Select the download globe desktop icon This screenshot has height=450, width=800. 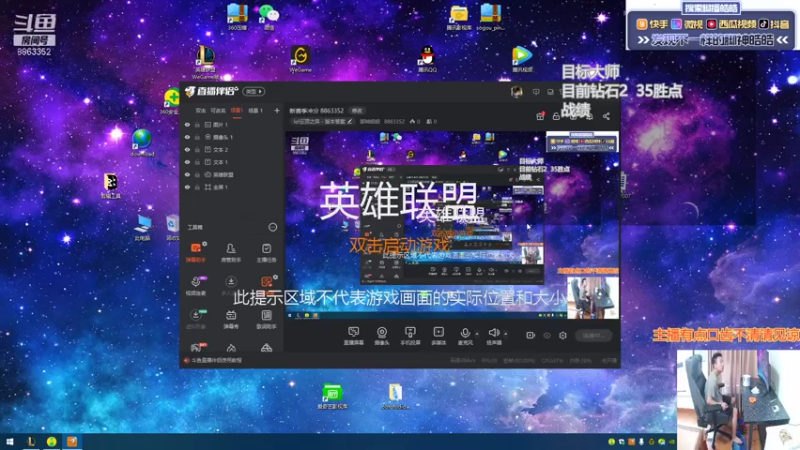tap(142, 143)
